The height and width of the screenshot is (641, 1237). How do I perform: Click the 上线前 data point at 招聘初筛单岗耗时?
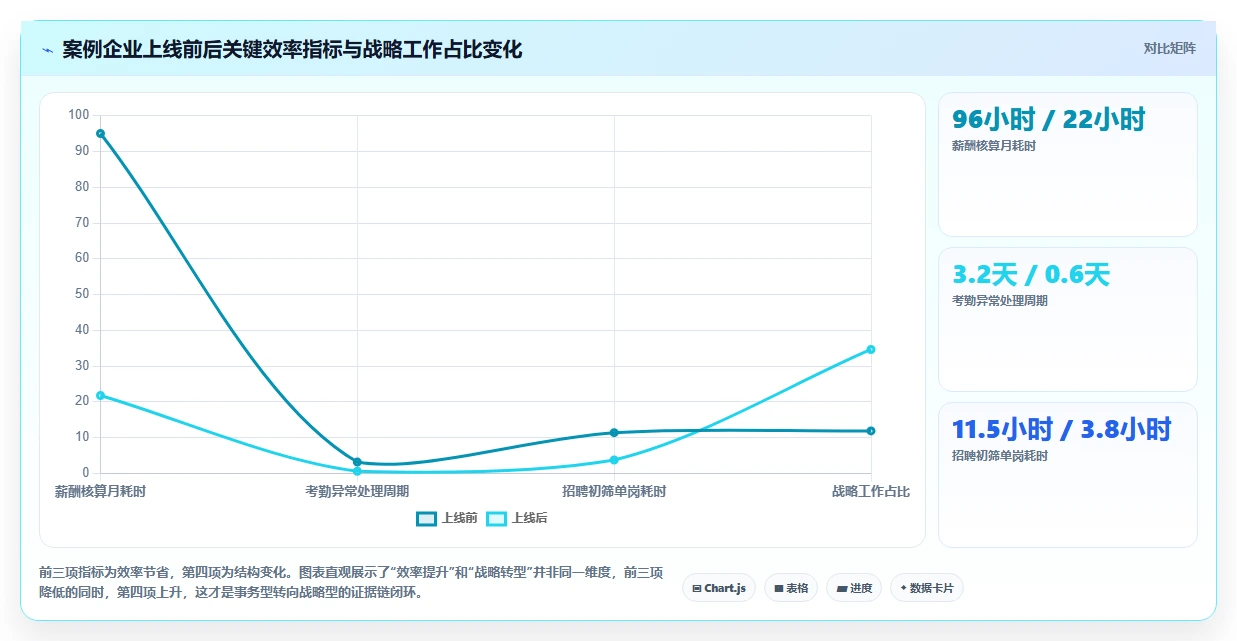click(x=614, y=432)
